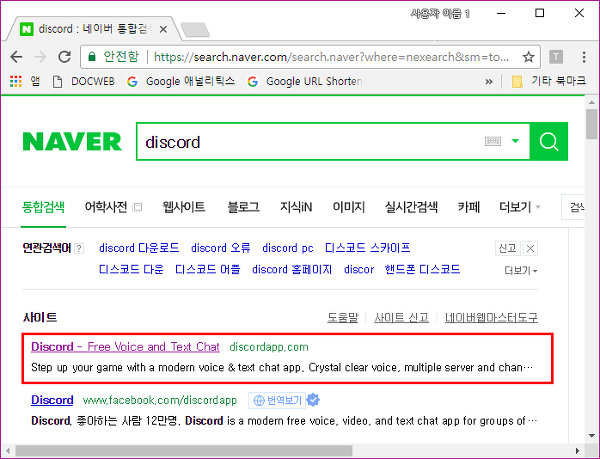Close the related searches with X button
Screen dimensions: 600x459
tap(530, 249)
